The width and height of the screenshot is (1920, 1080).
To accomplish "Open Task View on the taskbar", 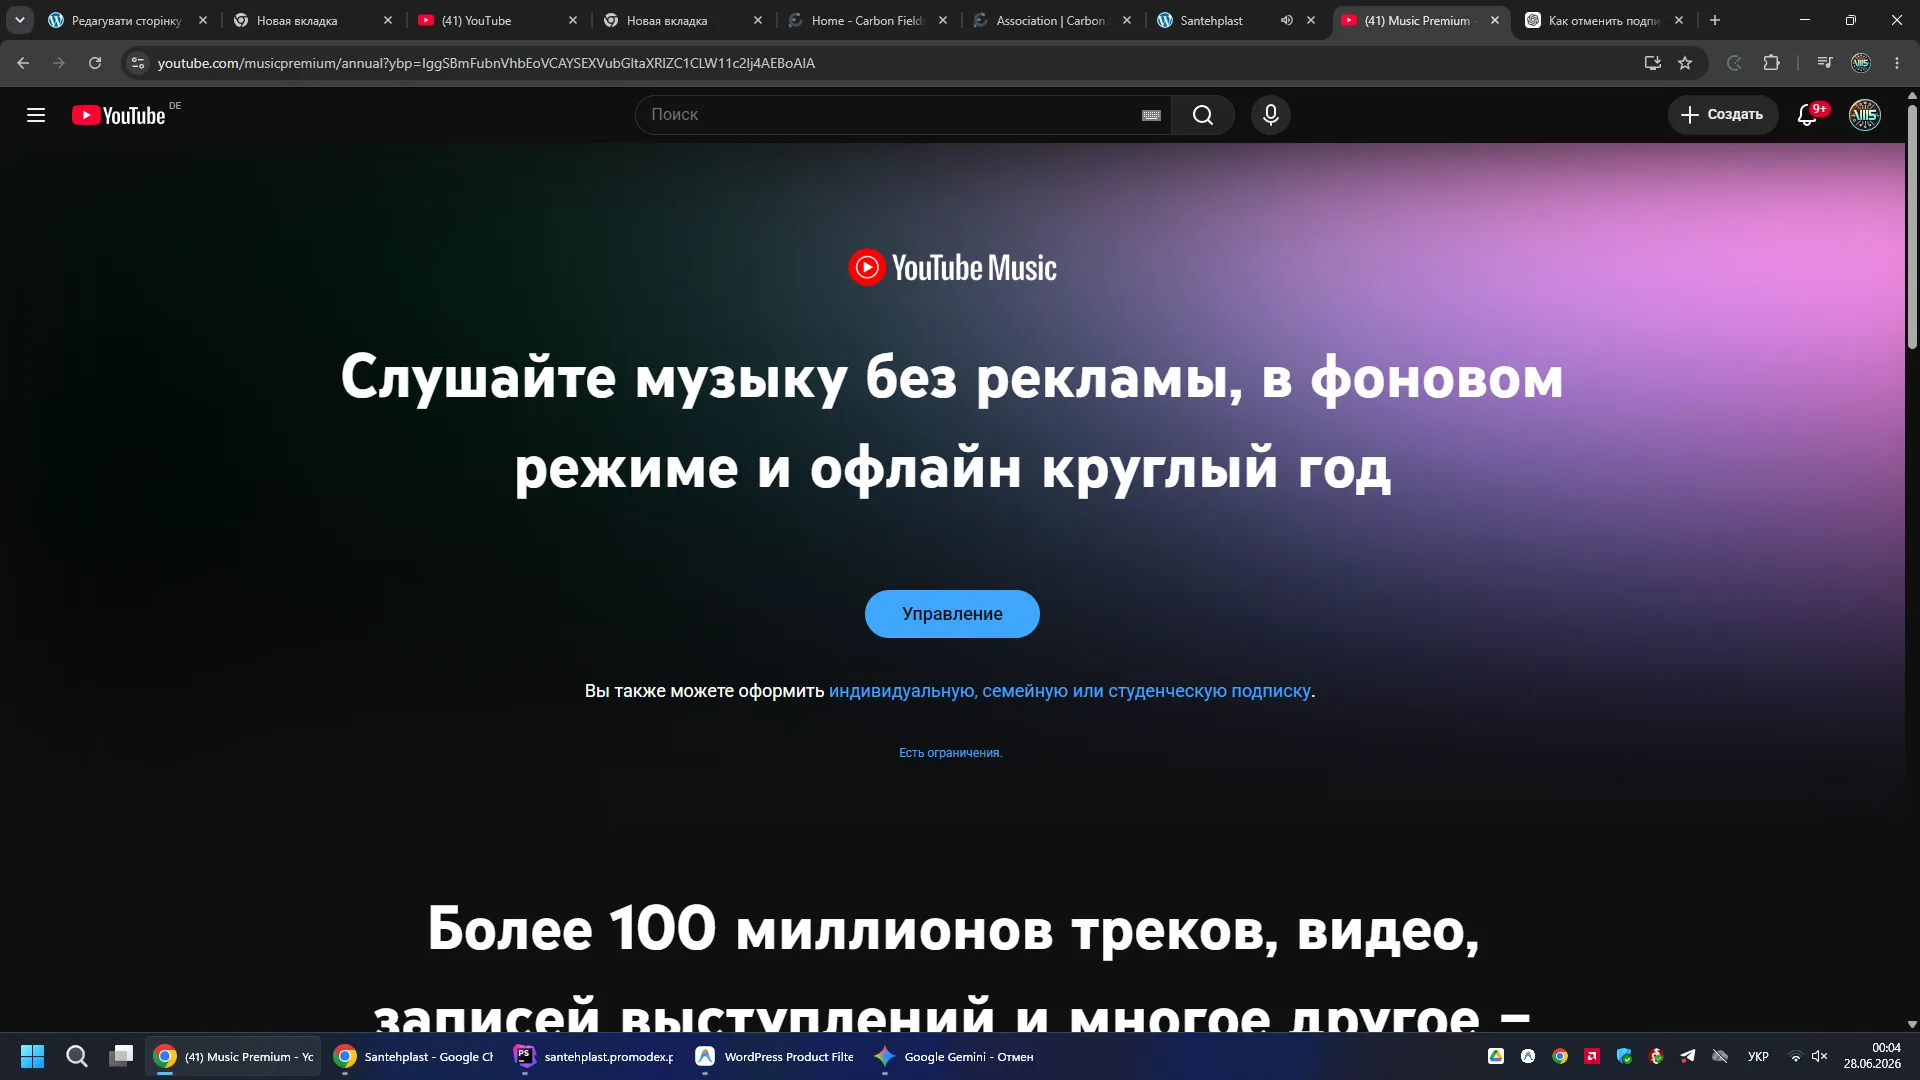I will pyautogui.click(x=121, y=1056).
